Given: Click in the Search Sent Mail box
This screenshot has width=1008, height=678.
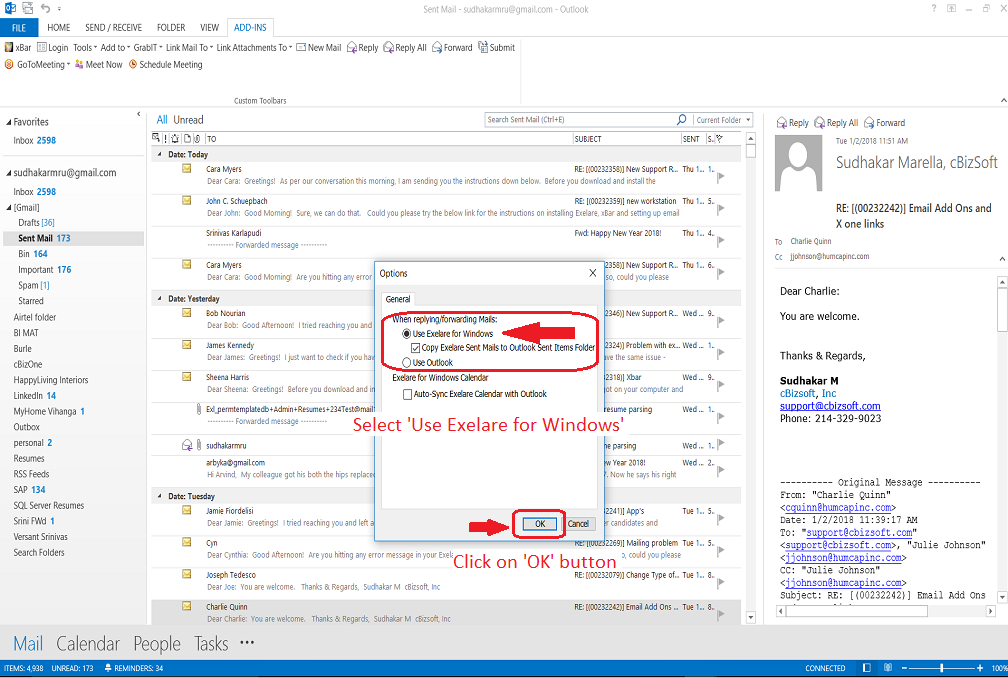Looking at the screenshot, I should click(580, 120).
